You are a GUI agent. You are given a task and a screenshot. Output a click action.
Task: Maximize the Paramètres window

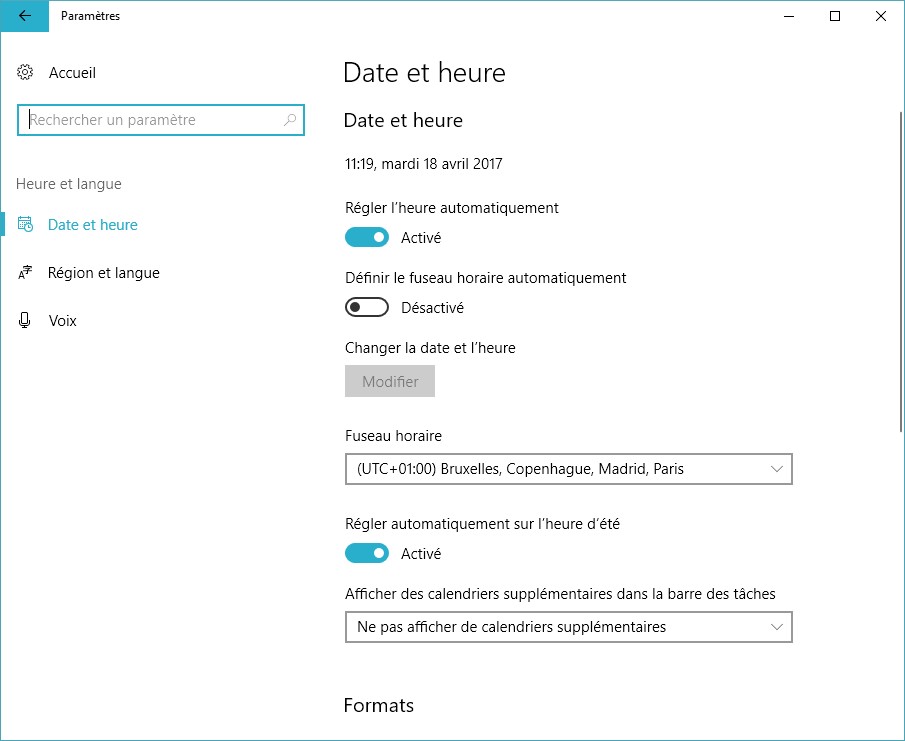tap(835, 16)
